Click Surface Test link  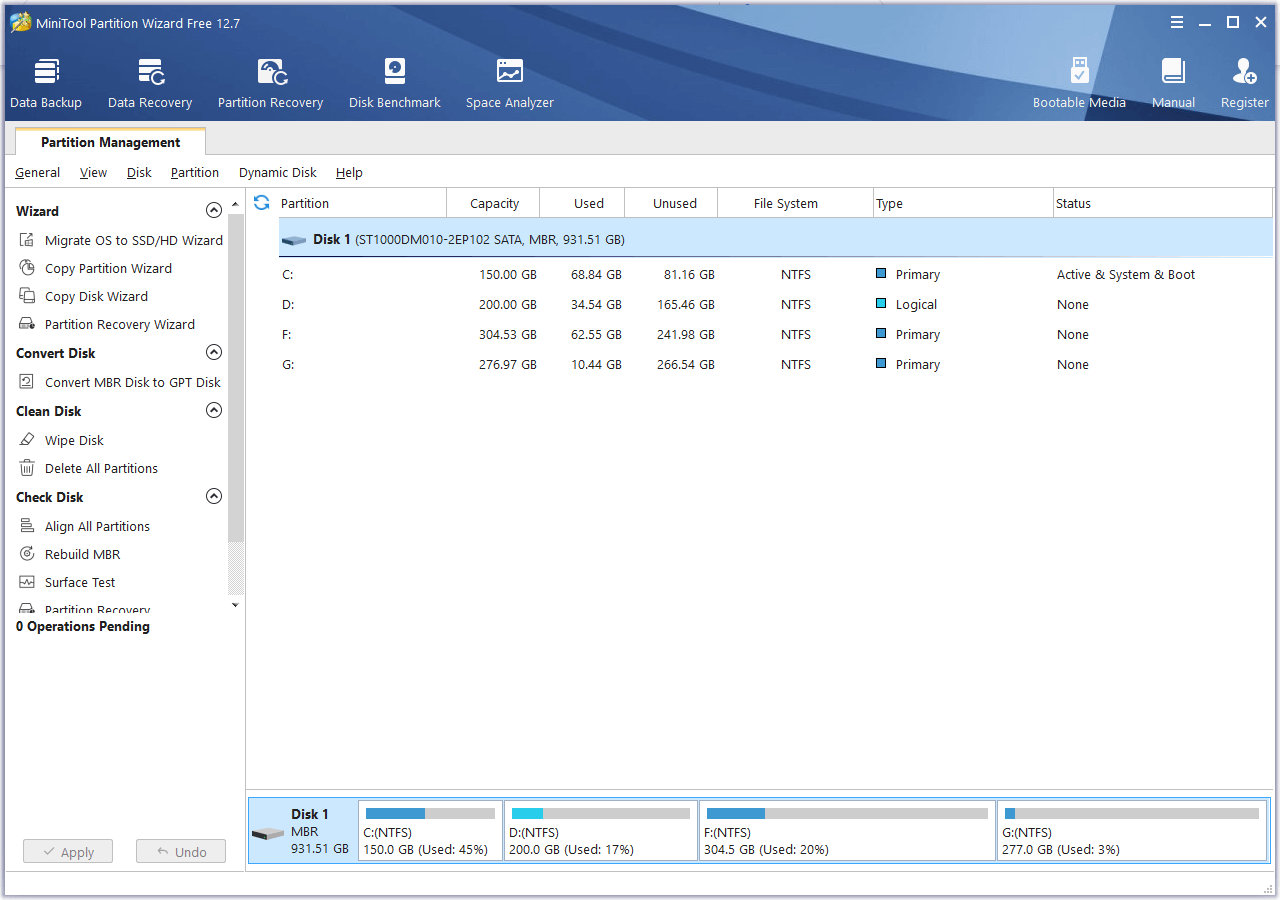pyautogui.click(x=80, y=582)
